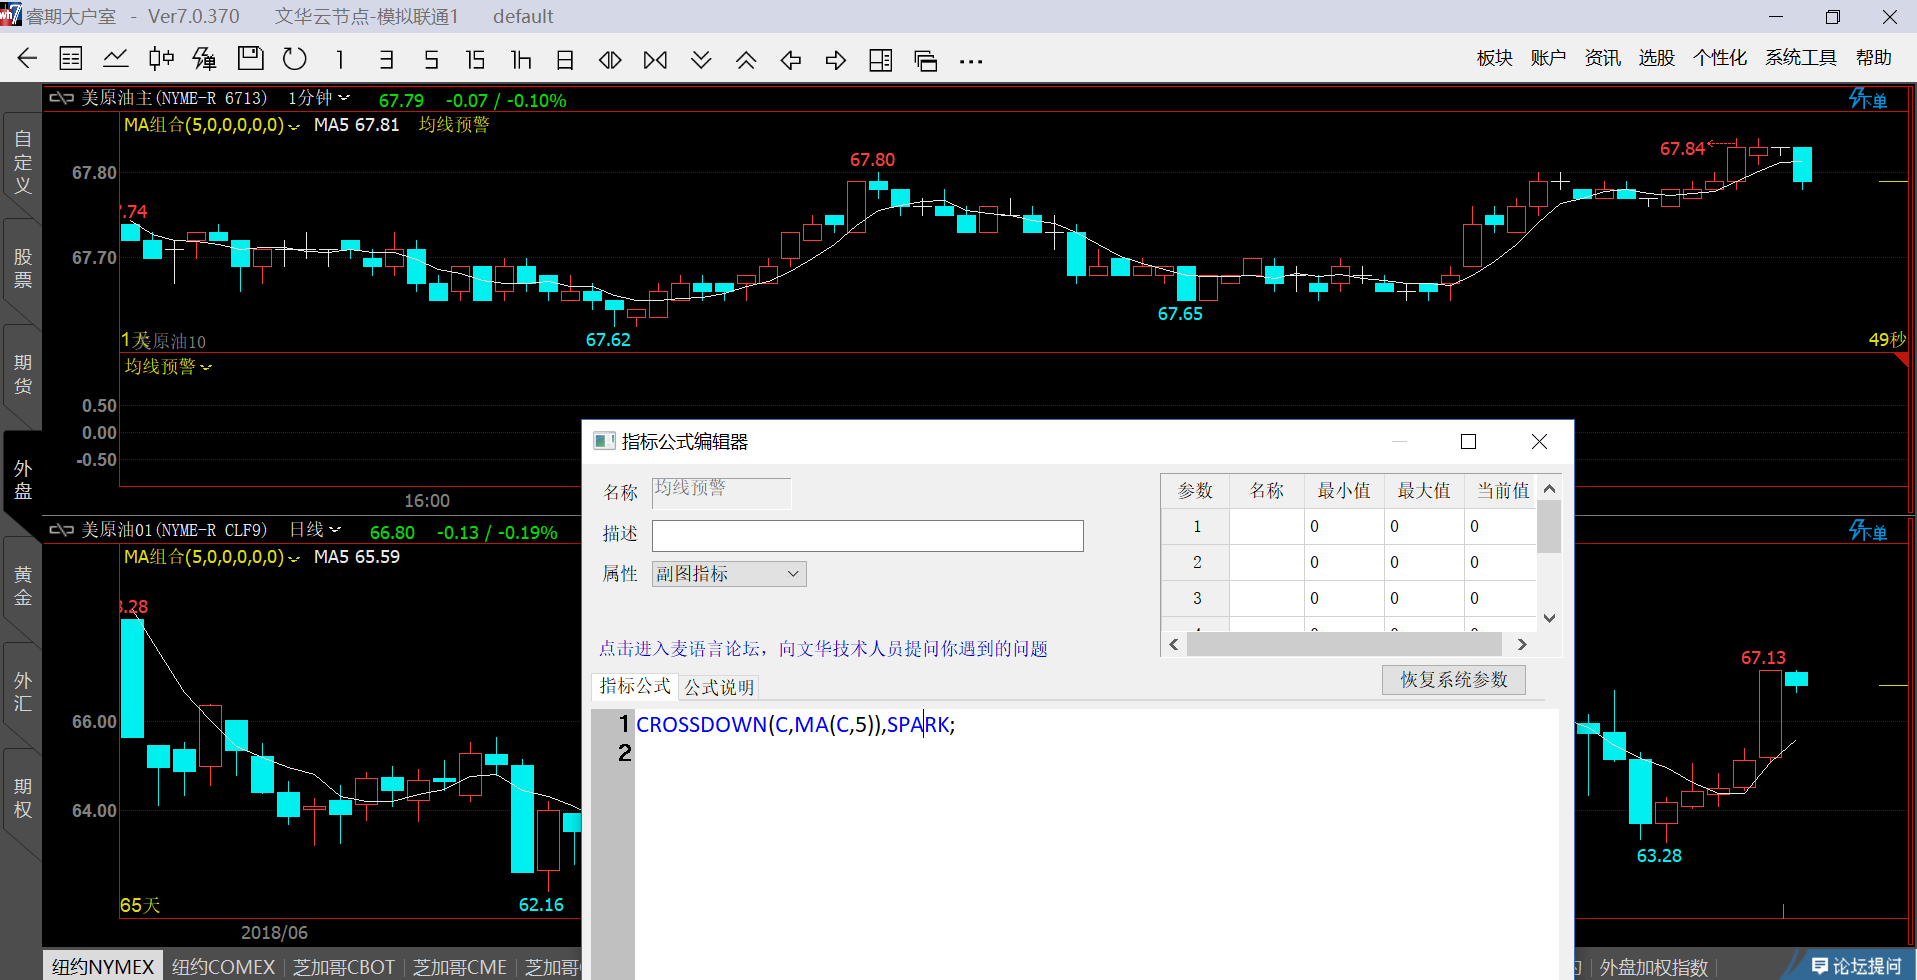1917x980 pixels.
Task: Expand the 日线 period dropdown
Action: [315, 530]
